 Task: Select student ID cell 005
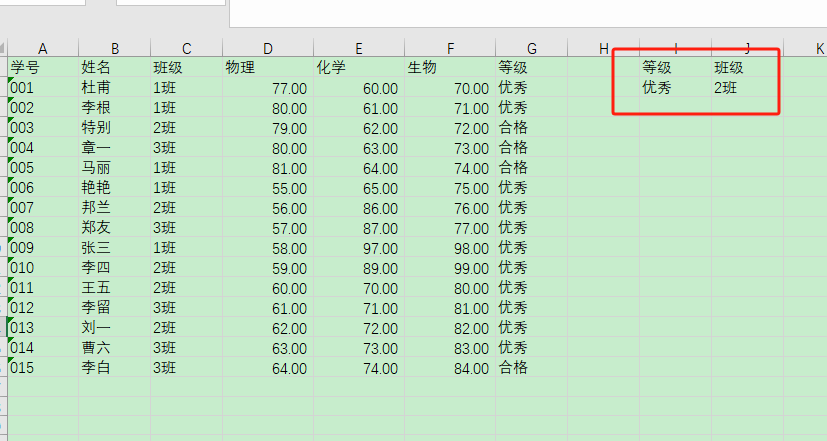click(x=43, y=167)
